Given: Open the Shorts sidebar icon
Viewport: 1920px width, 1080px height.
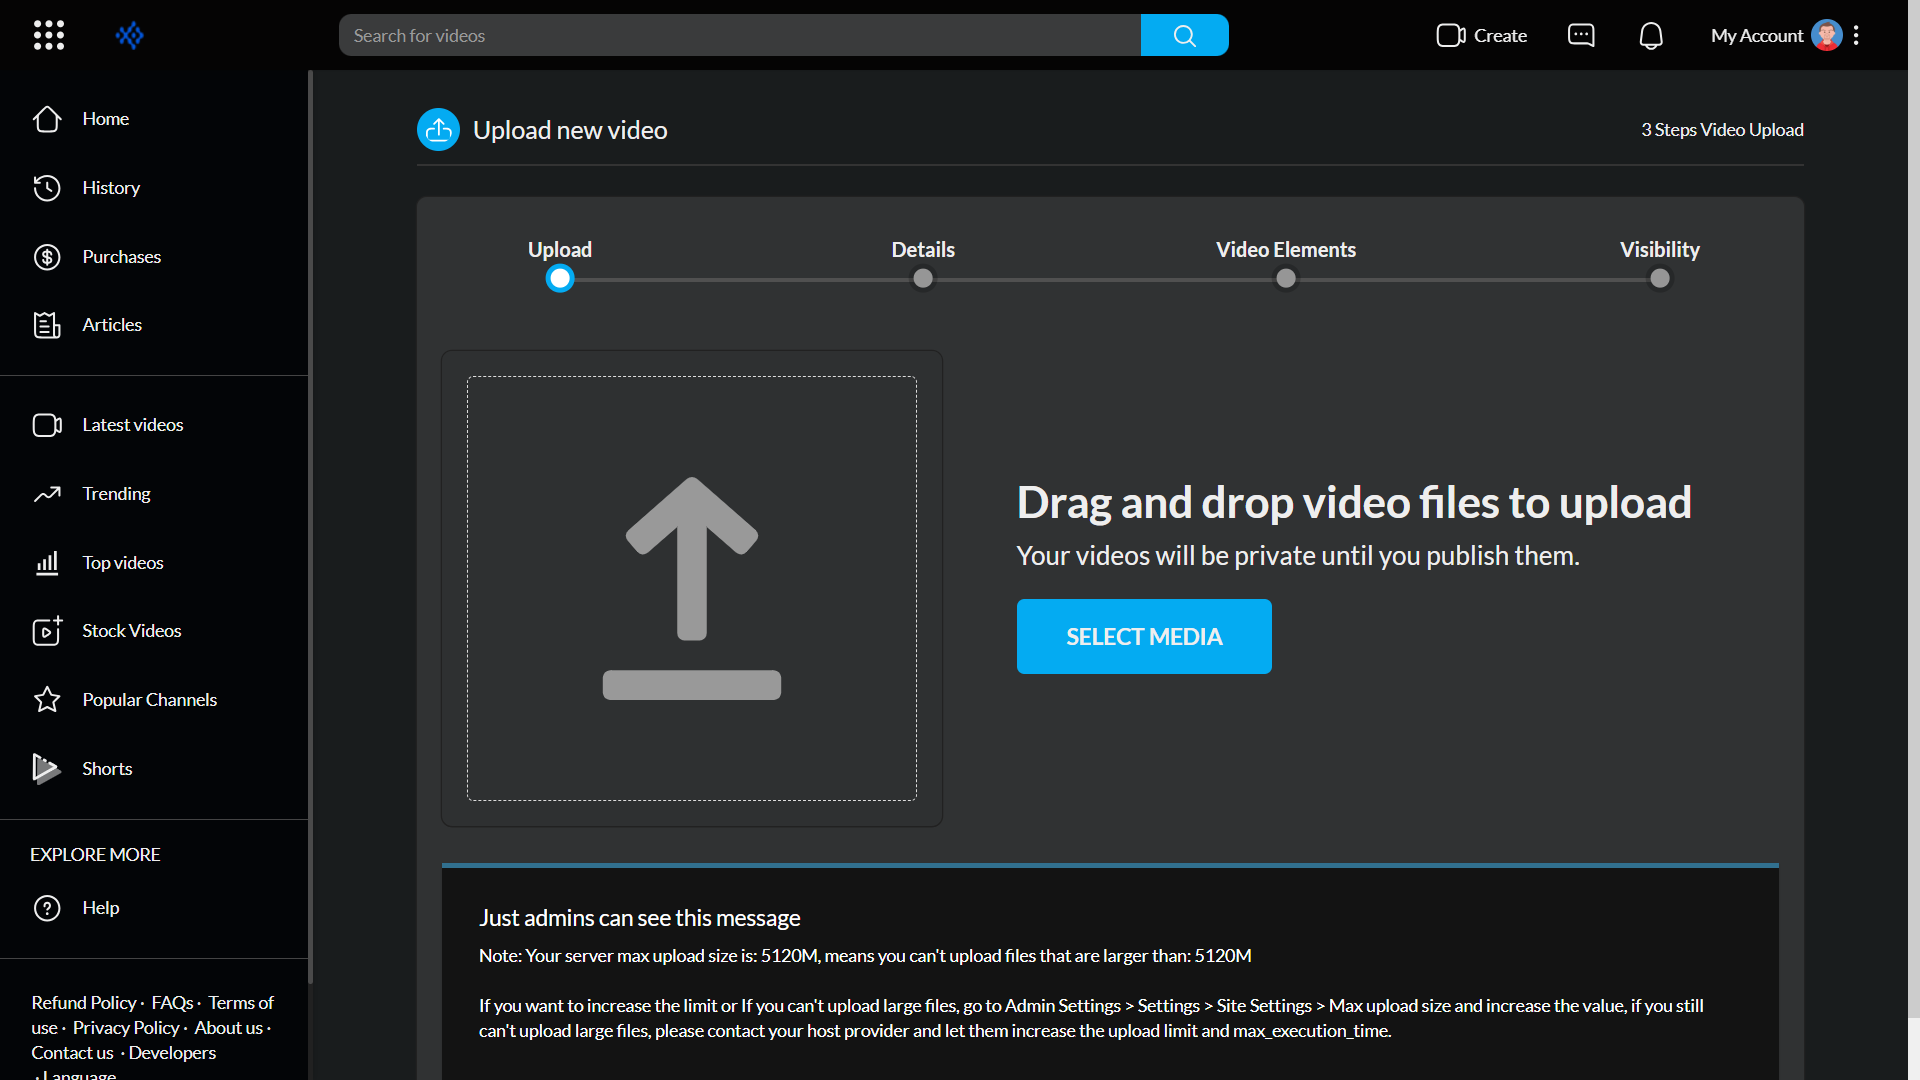Looking at the screenshot, I should click(x=46, y=768).
